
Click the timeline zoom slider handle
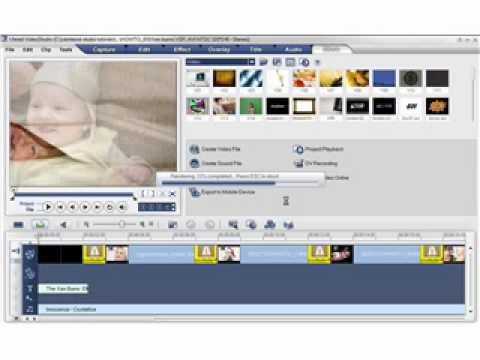(x=122, y=224)
